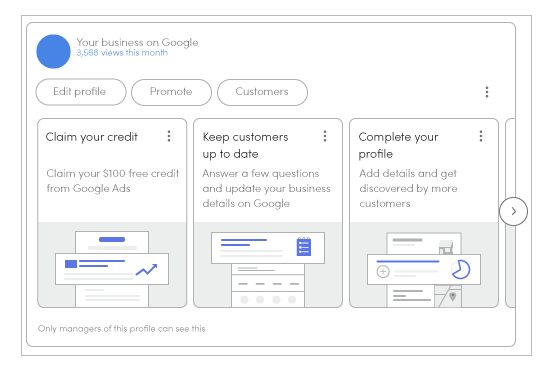The width and height of the screenshot is (553, 371).
Task: Open three-dot menu on Complete your profile card
Action: click(481, 136)
